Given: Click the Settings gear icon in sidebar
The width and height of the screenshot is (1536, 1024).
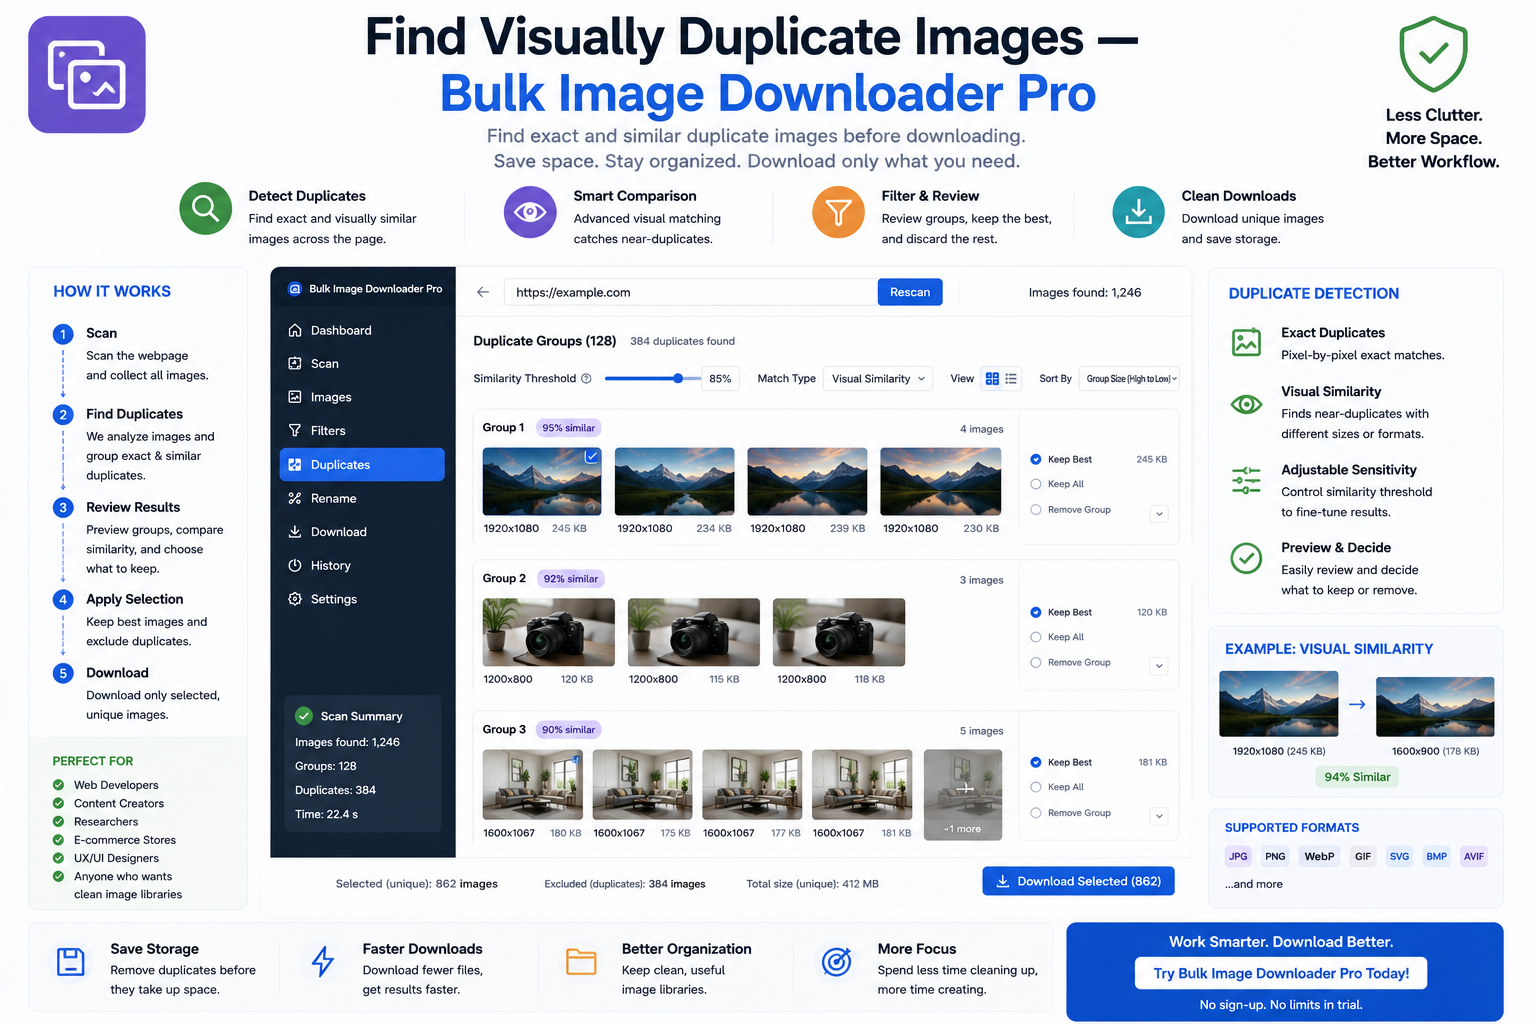Looking at the screenshot, I should pyautogui.click(x=295, y=599).
